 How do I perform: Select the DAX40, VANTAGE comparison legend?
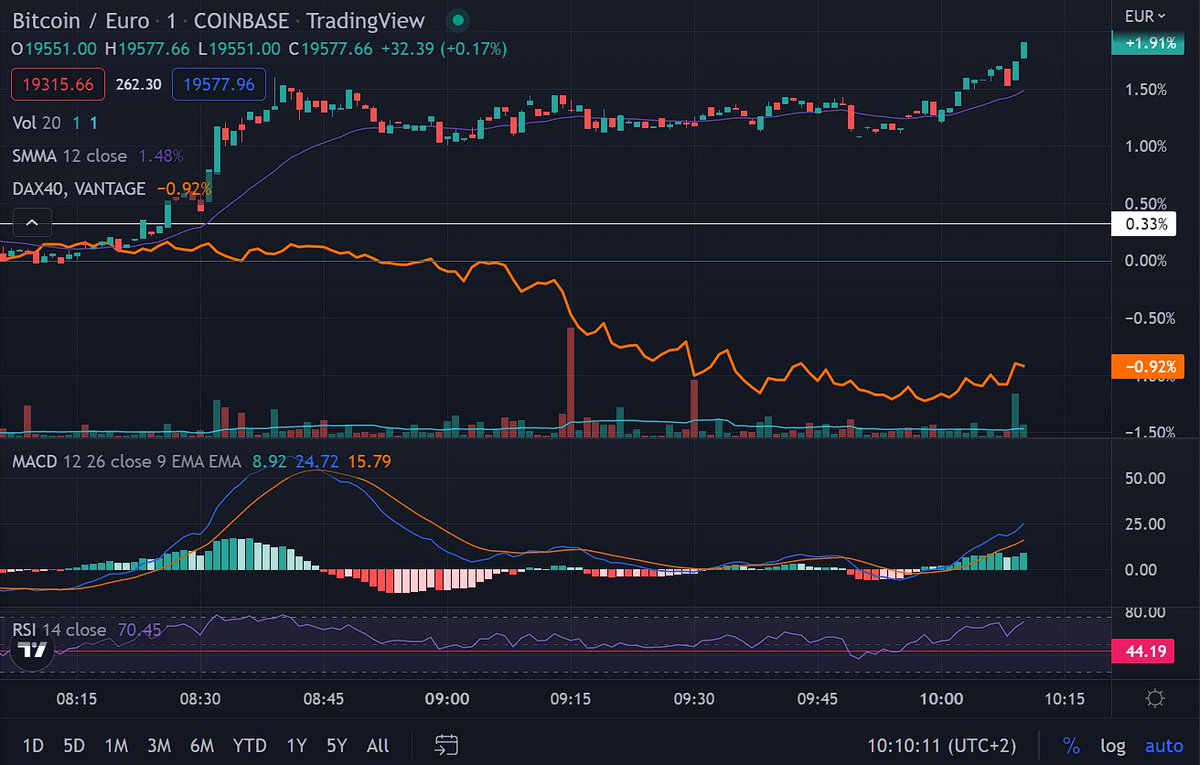79,188
